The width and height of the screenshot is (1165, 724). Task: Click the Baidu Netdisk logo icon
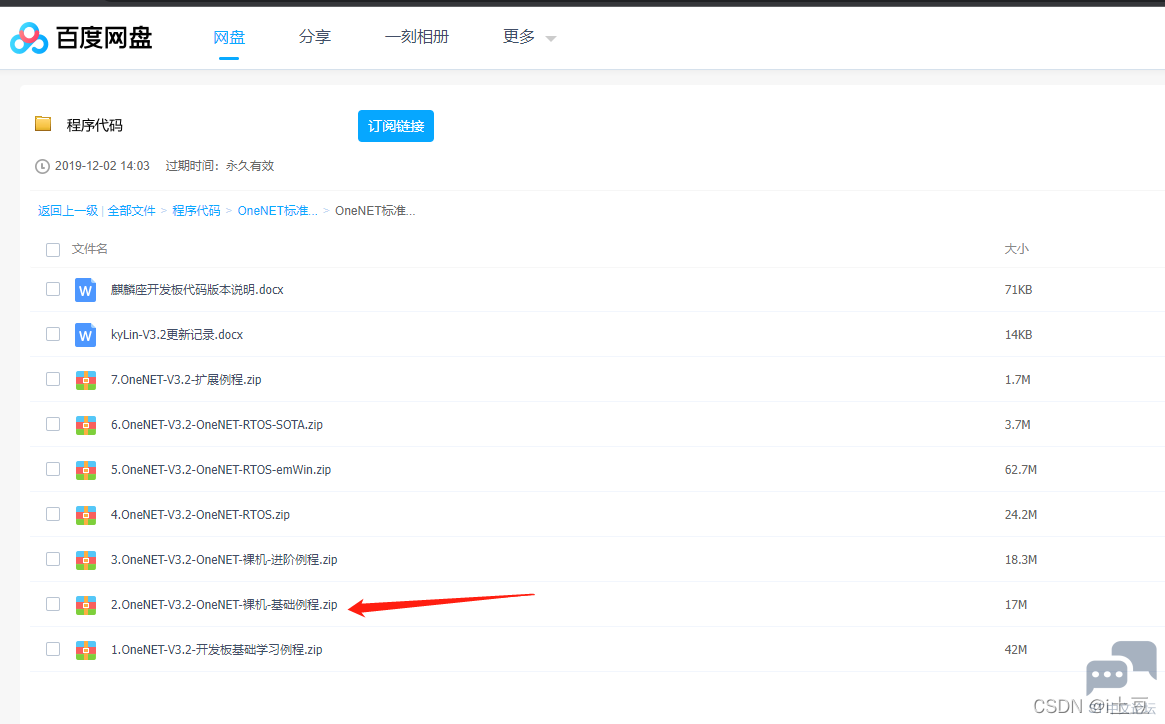(x=29, y=38)
